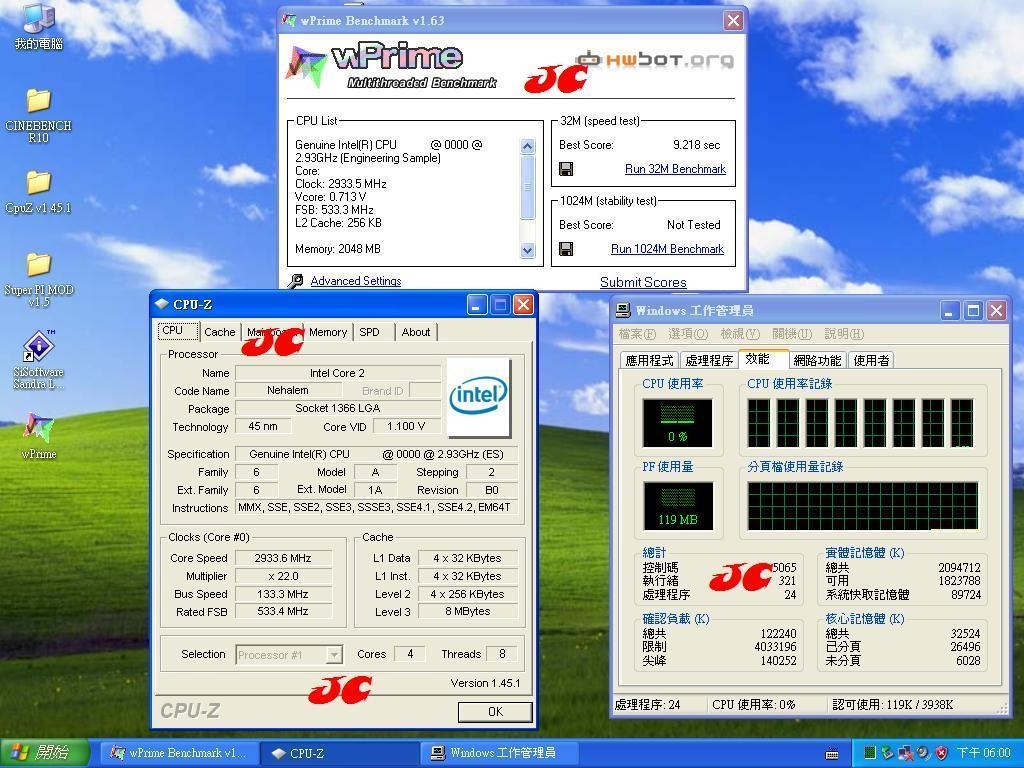Switch to the Memory tab in CPU-Z
Viewport: 1024px width, 768px height.
pyautogui.click(x=327, y=332)
